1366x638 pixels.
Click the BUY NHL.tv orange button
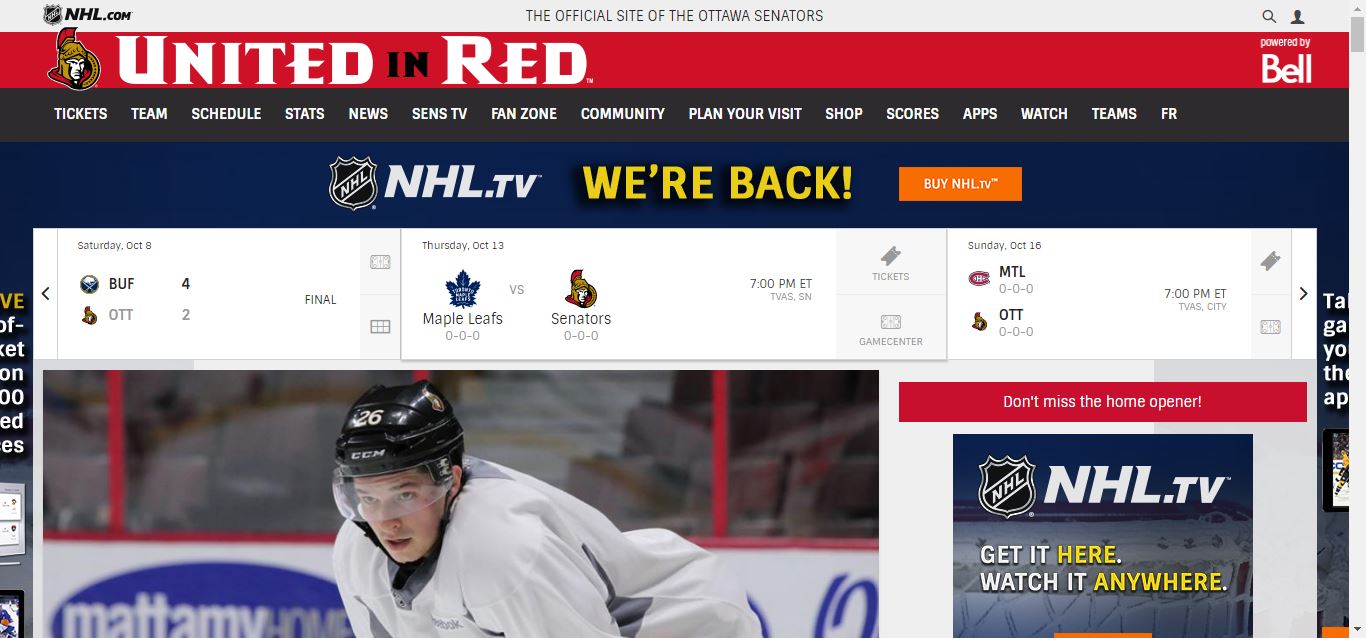pyautogui.click(x=960, y=184)
